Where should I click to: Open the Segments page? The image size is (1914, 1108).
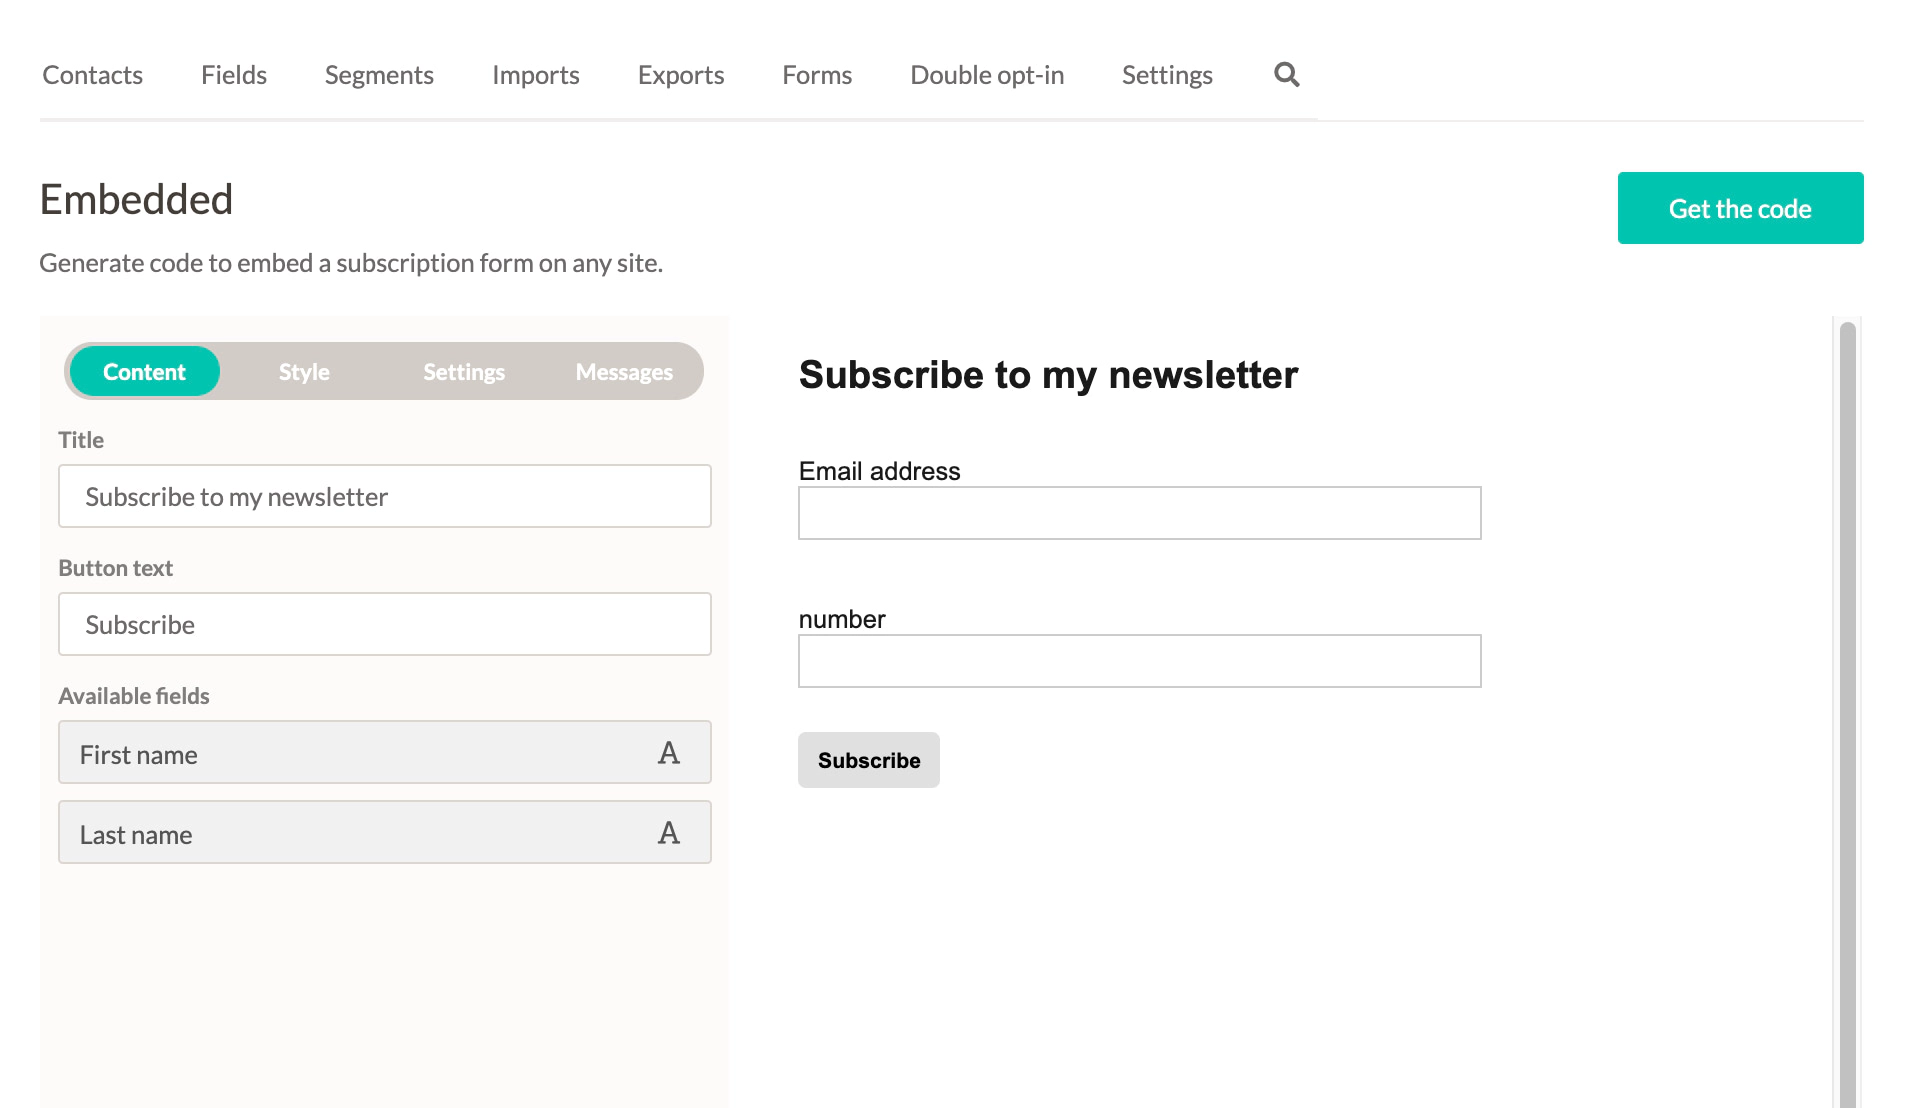379,75
